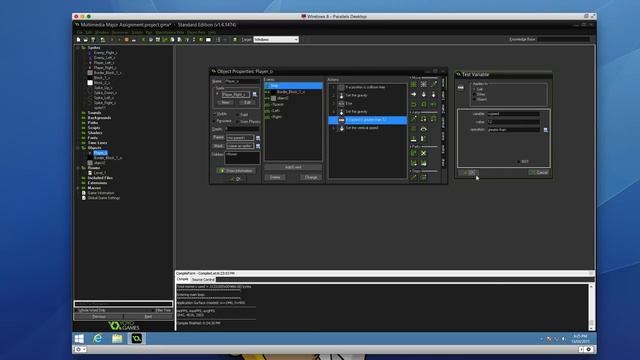
Task: Add the Move to Contact action icon
Action: click(x=413, y=139)
